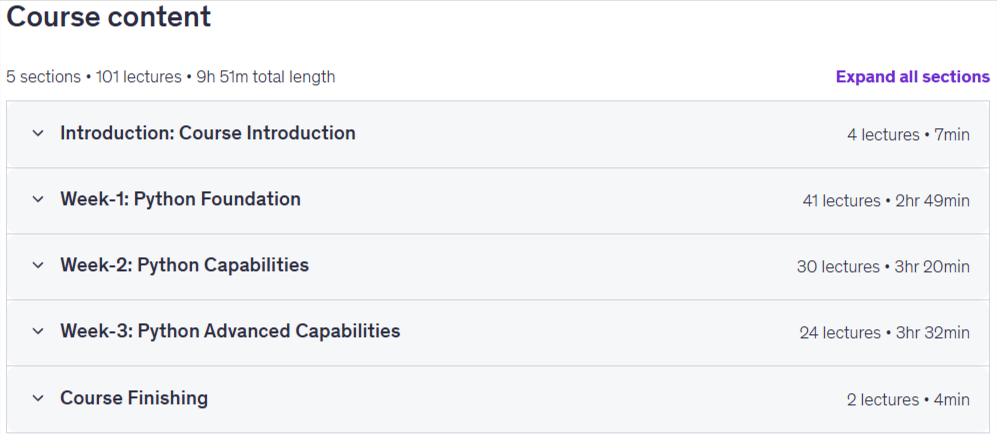The width and height of the screenshot is (997, 436).
Task: Select the 101 lectures summary text
Action: 139,78
